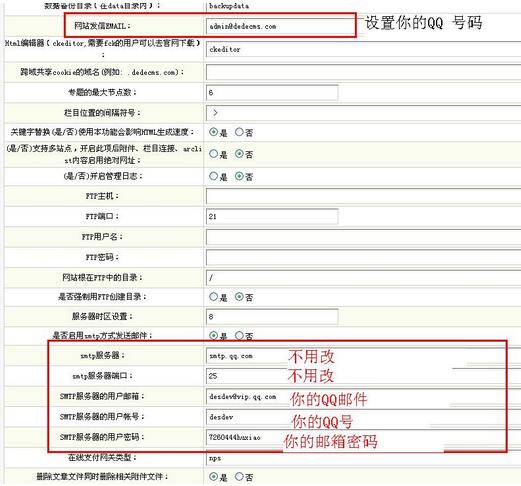
Task: Click the 栏目位置的间隔符号 input field
Action: [363, 113]
